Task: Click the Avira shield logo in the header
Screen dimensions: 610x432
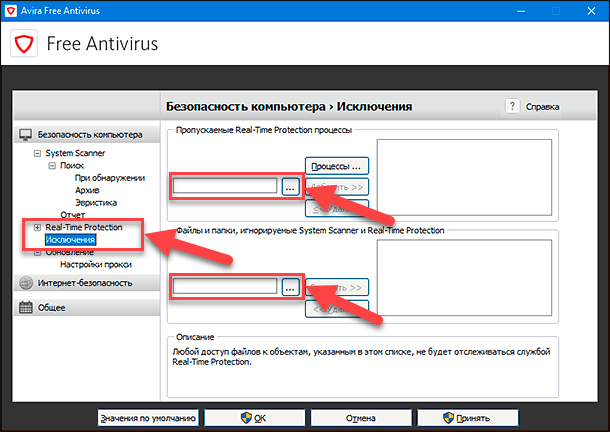Action: tap(24, 43)
